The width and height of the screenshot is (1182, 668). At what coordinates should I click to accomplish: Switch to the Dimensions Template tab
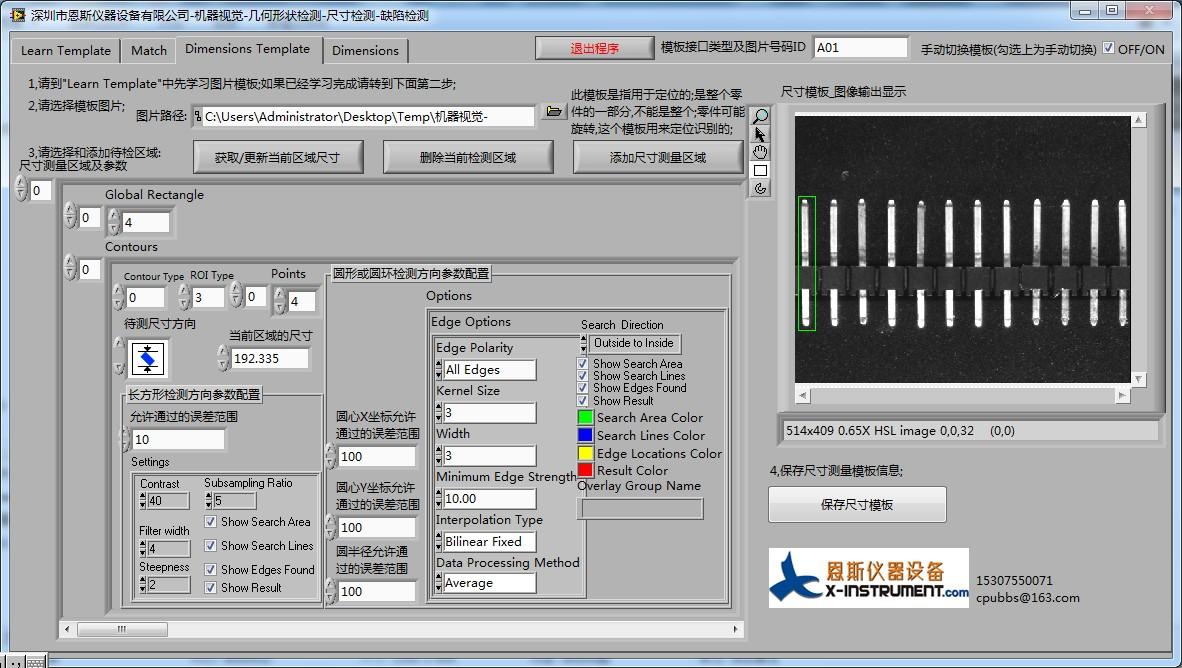[247, 49]
